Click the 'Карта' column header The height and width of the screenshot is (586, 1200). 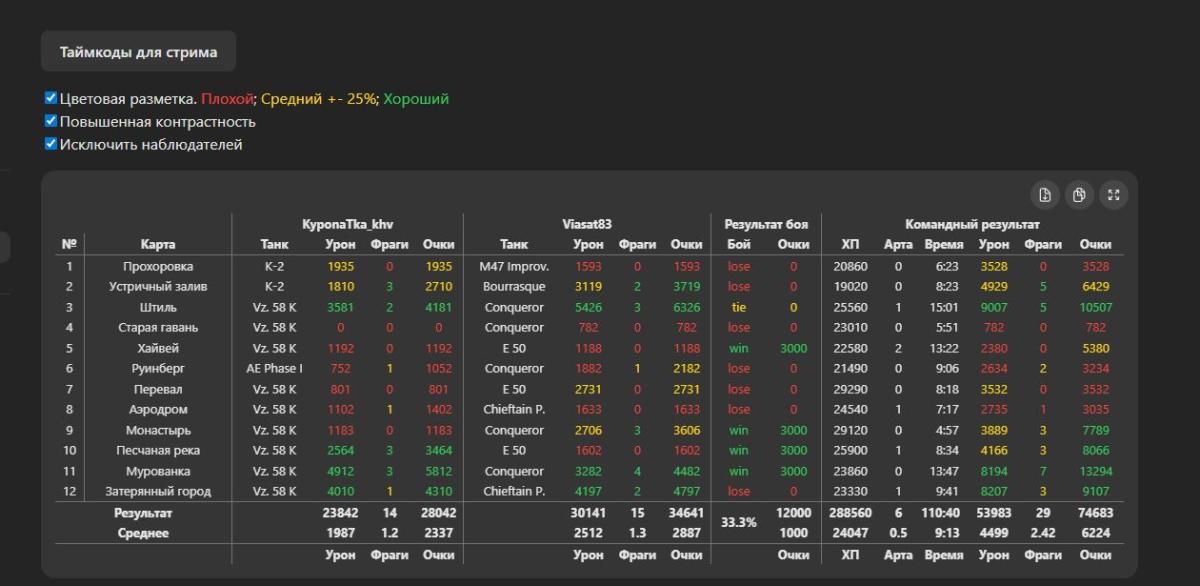pos(158,244)
